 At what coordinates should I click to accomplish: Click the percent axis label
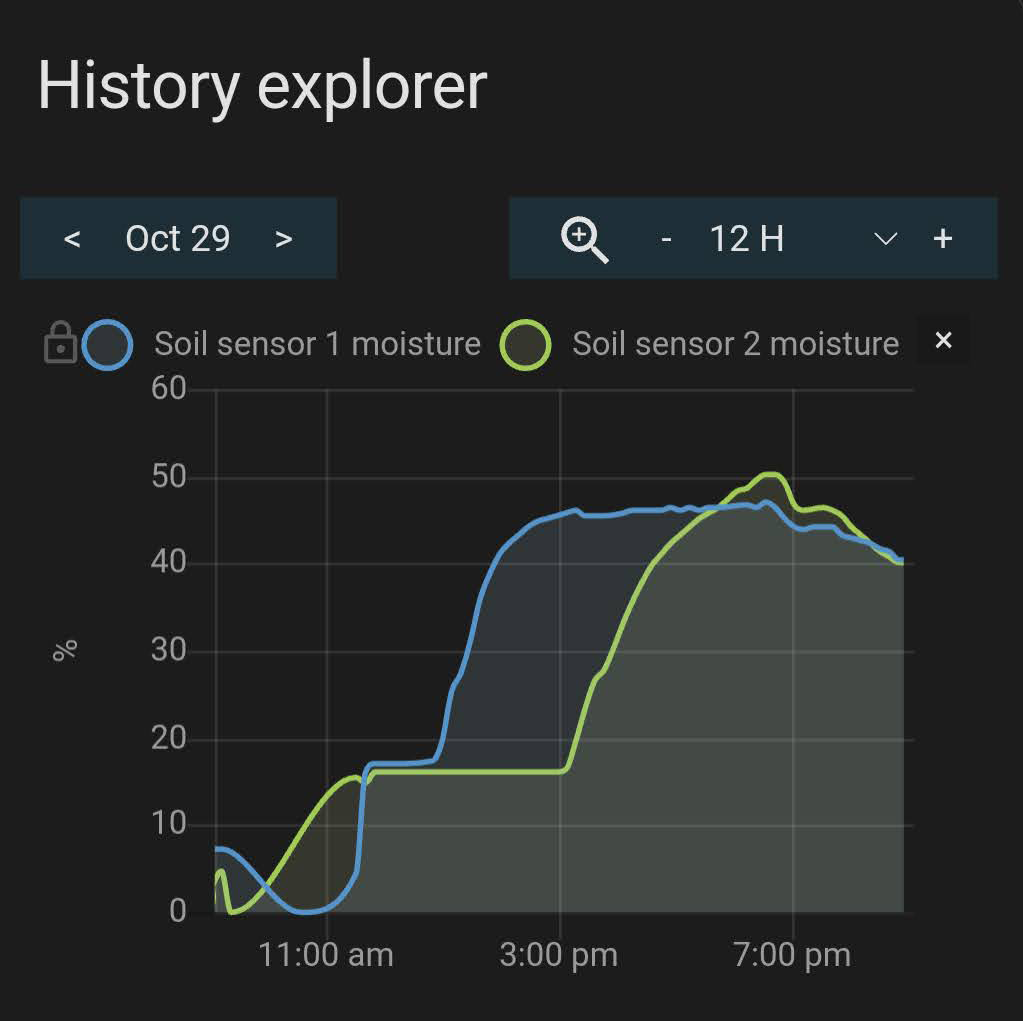point(66,650)
